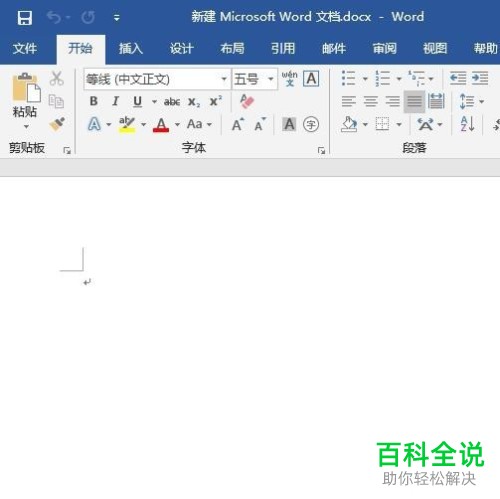Open the phonetic guide (wén) tool
This screenshot has height=499, width=500.
[290, 79]
